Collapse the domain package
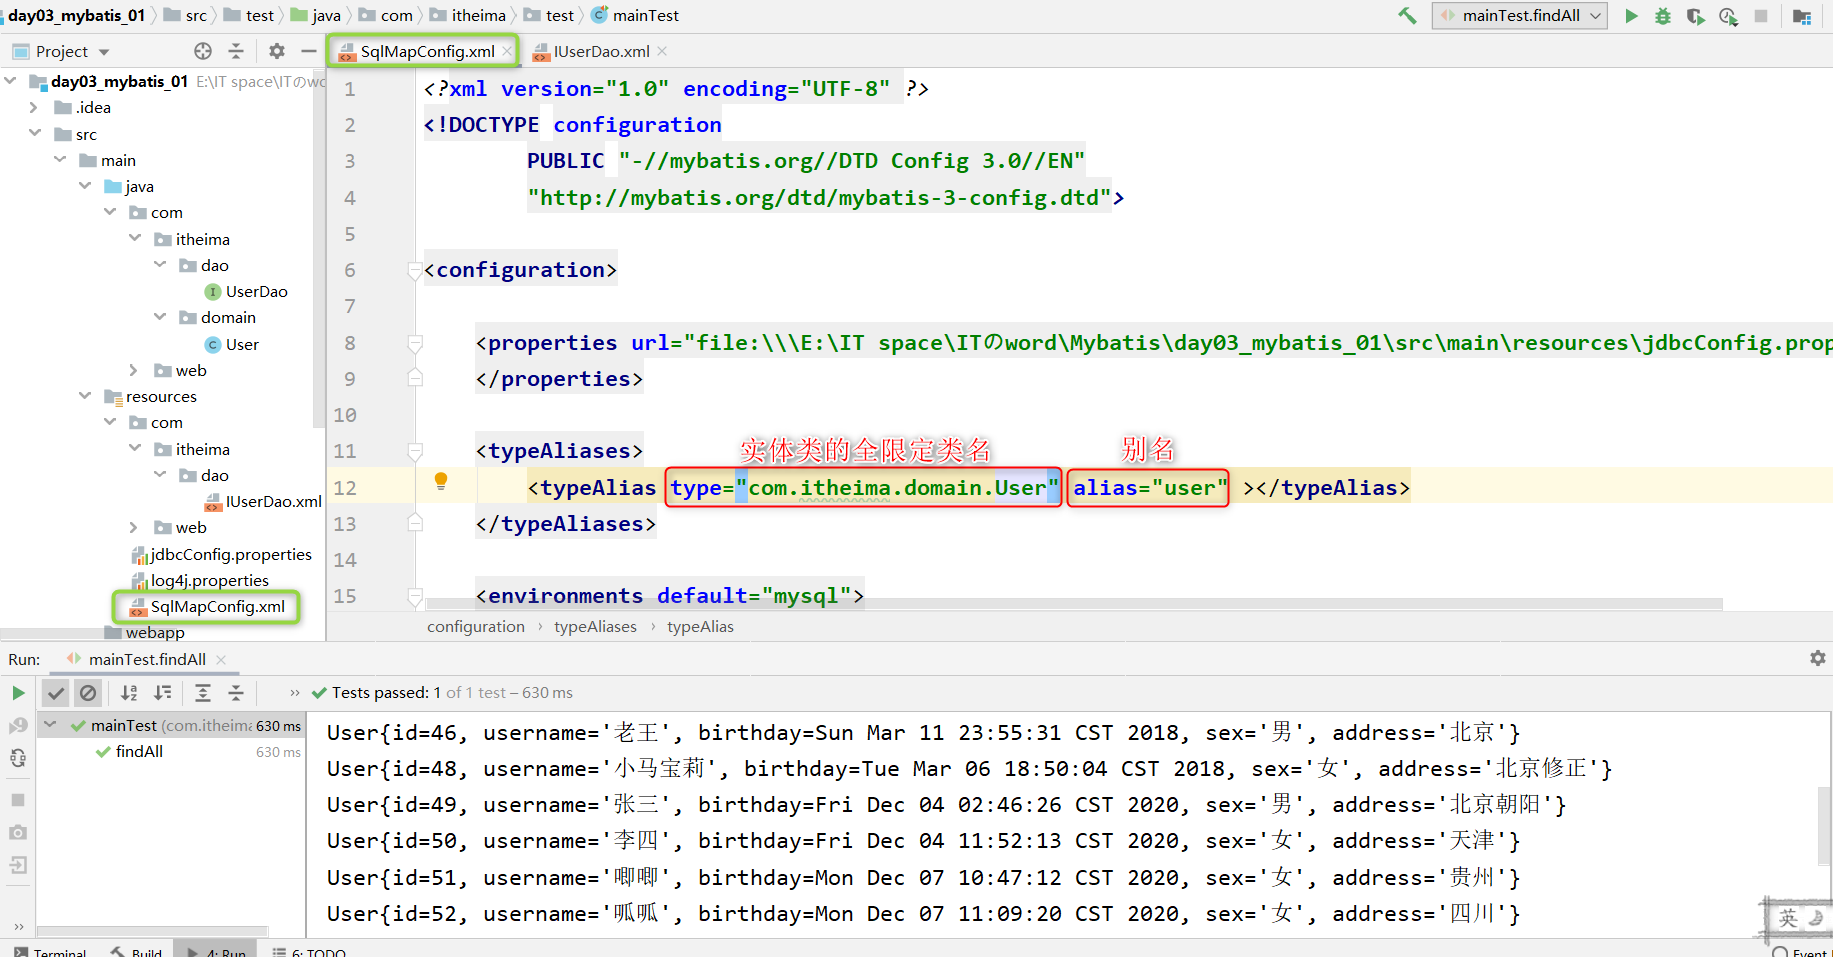This screenshot has height=957, width=1833. pos(160,317)
